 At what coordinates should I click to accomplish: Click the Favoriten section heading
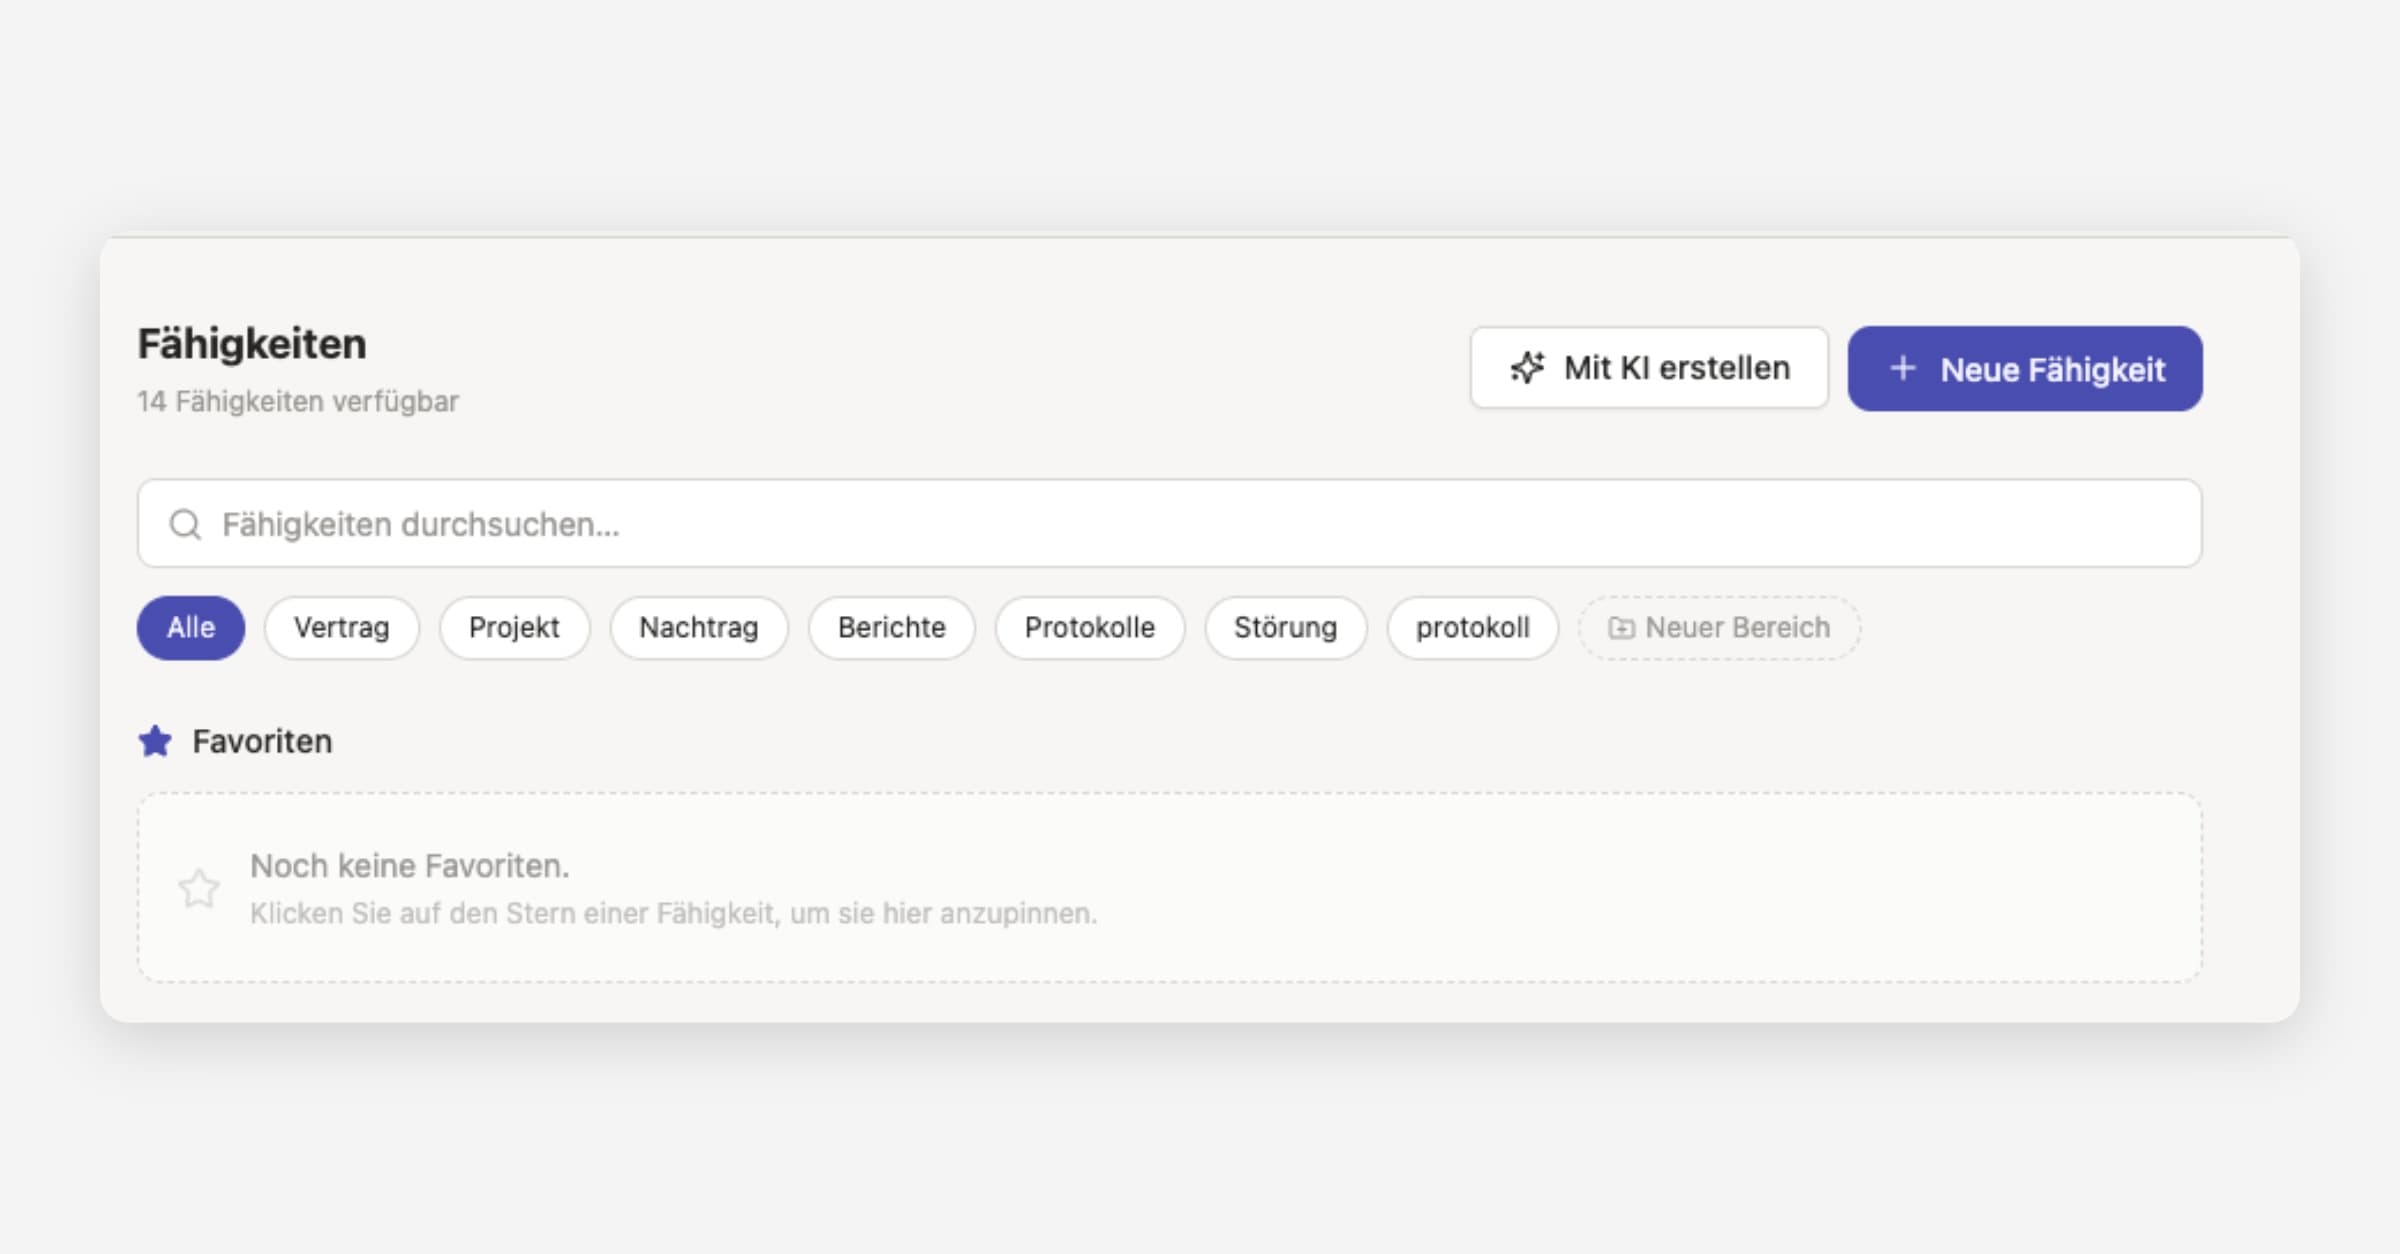point(262,741)
